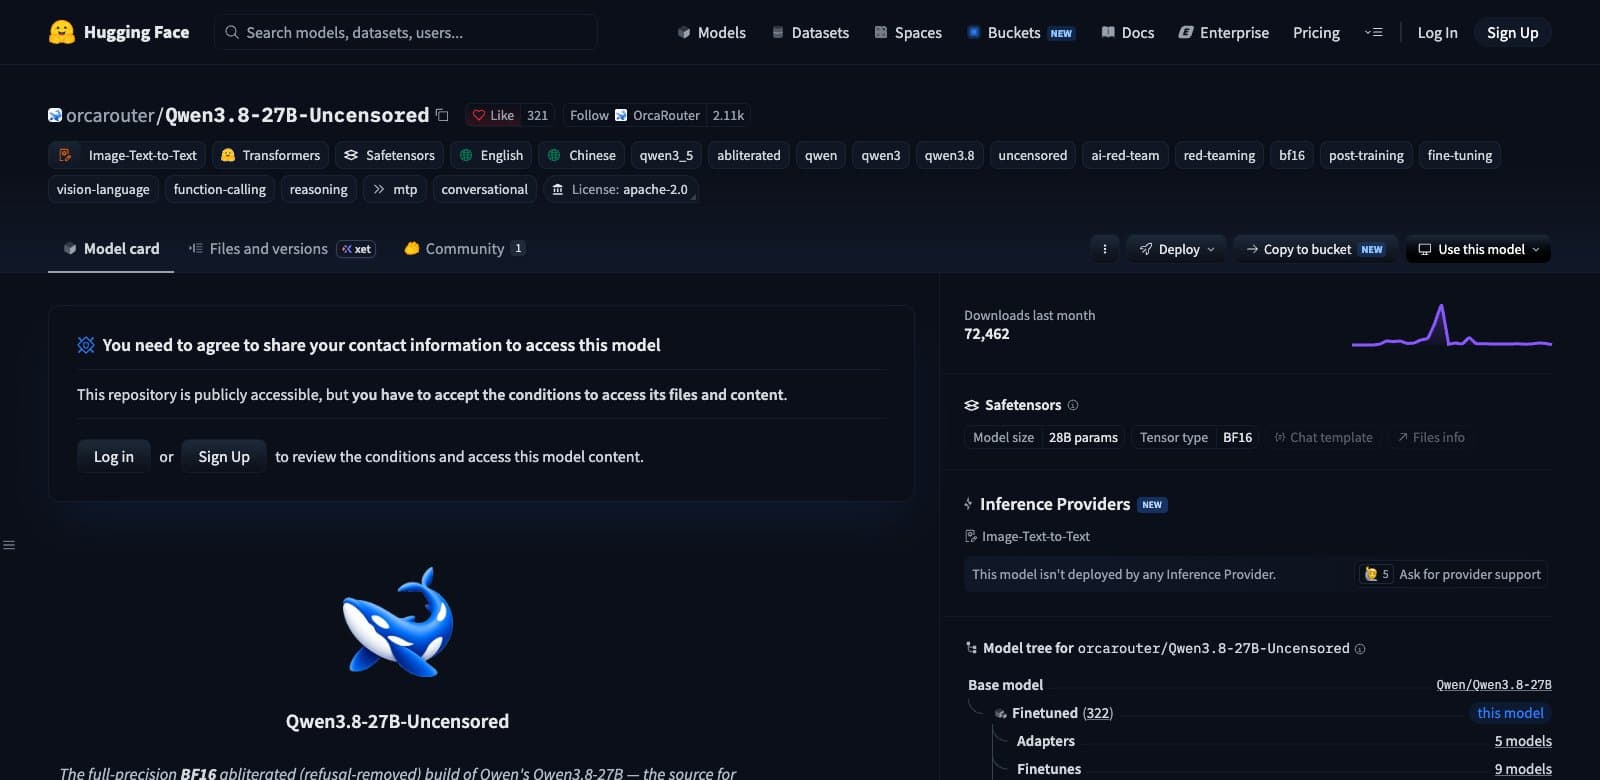
Task: Select the Safetensors library tag
Action: (389, 155)
